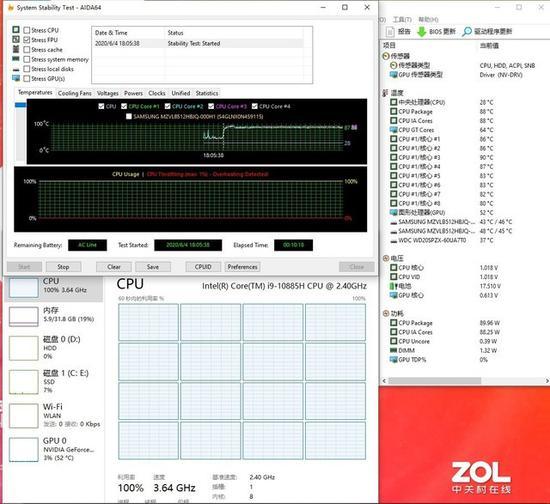Image resolution: width=550 pixels, height=504 pixels.
Task: Select the CPU Package temperature row icon
Action: coord(394,112)
